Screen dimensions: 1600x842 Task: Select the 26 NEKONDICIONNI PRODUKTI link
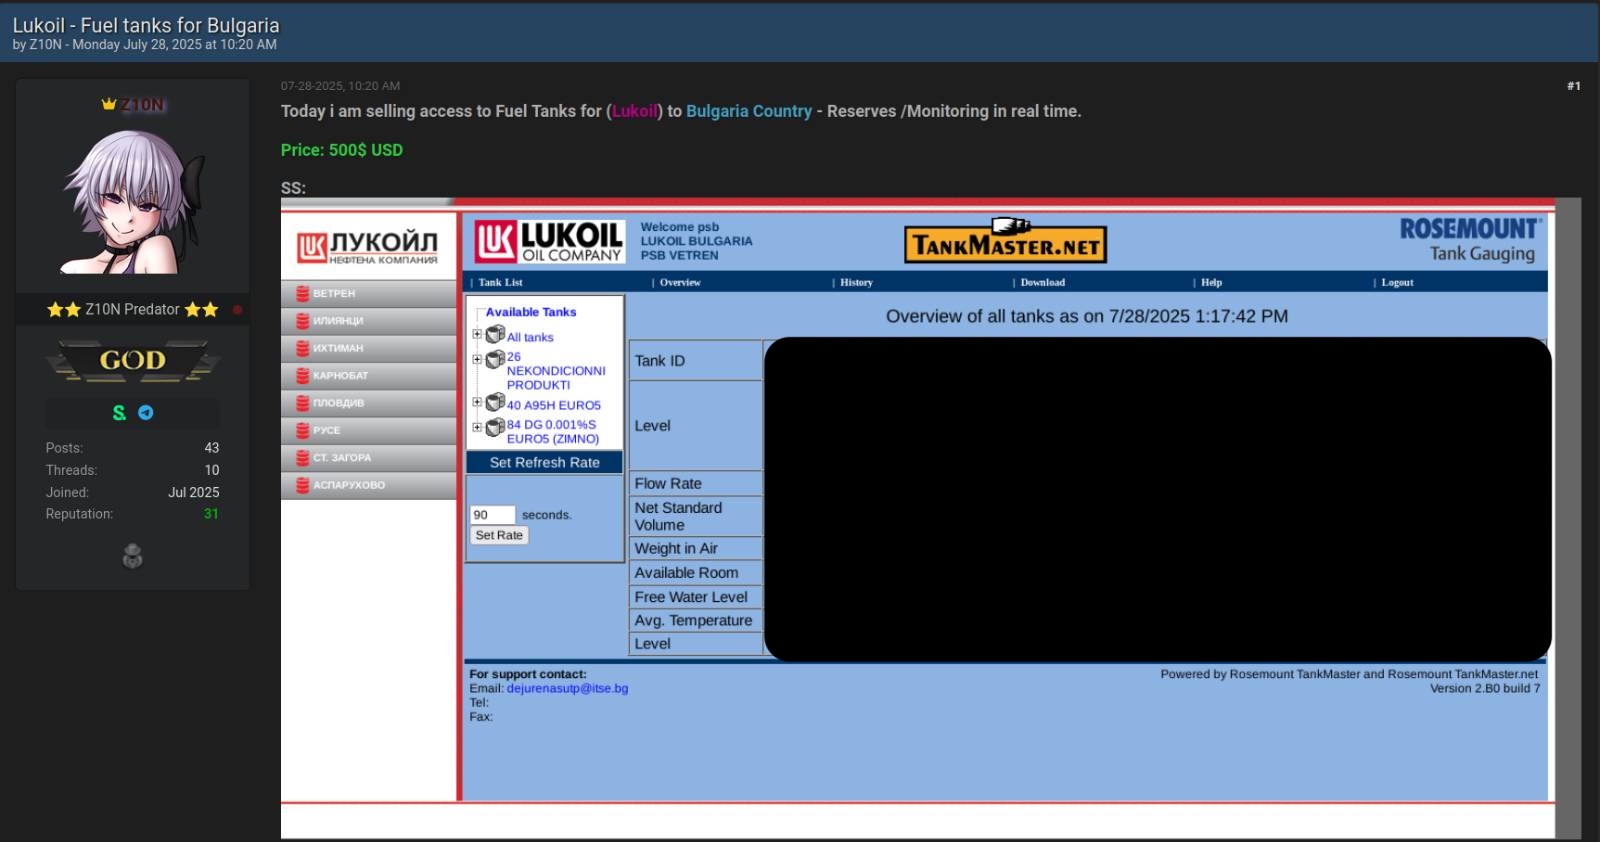pyautogui.click(x=556, y=371)
